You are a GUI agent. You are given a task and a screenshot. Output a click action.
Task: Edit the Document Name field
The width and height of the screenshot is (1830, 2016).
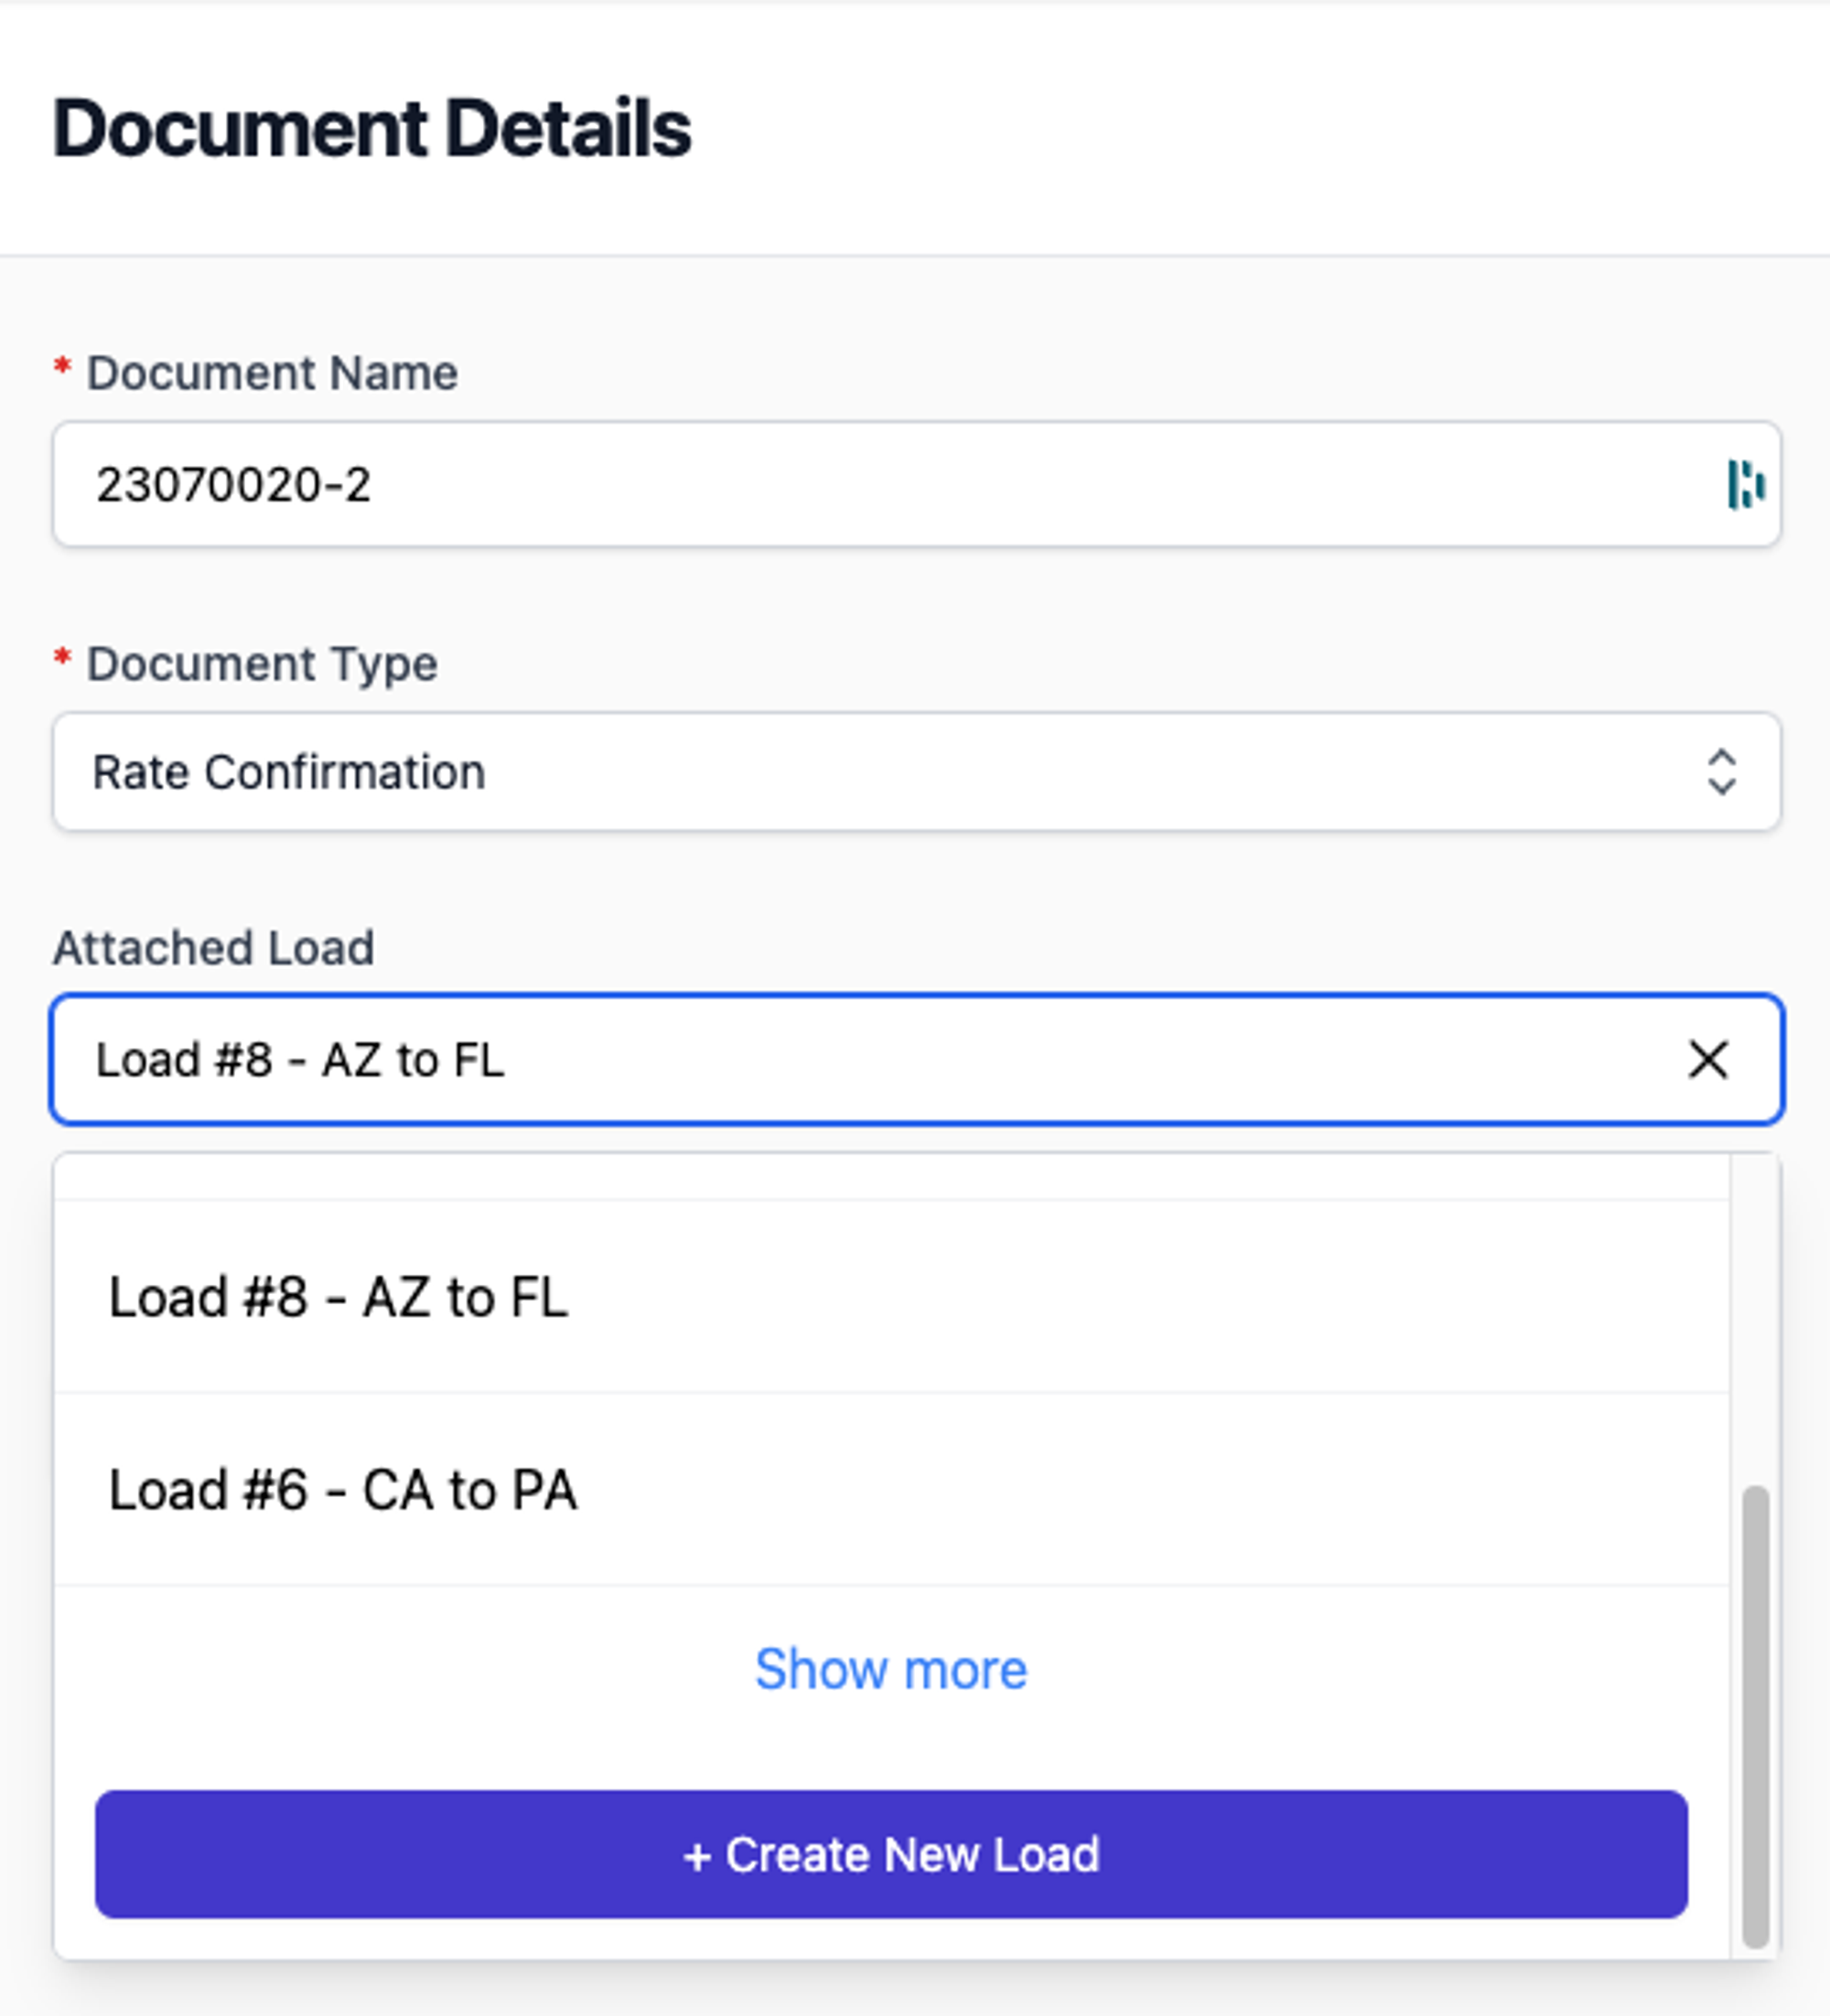pyautogui.click(x=916, y=485)
